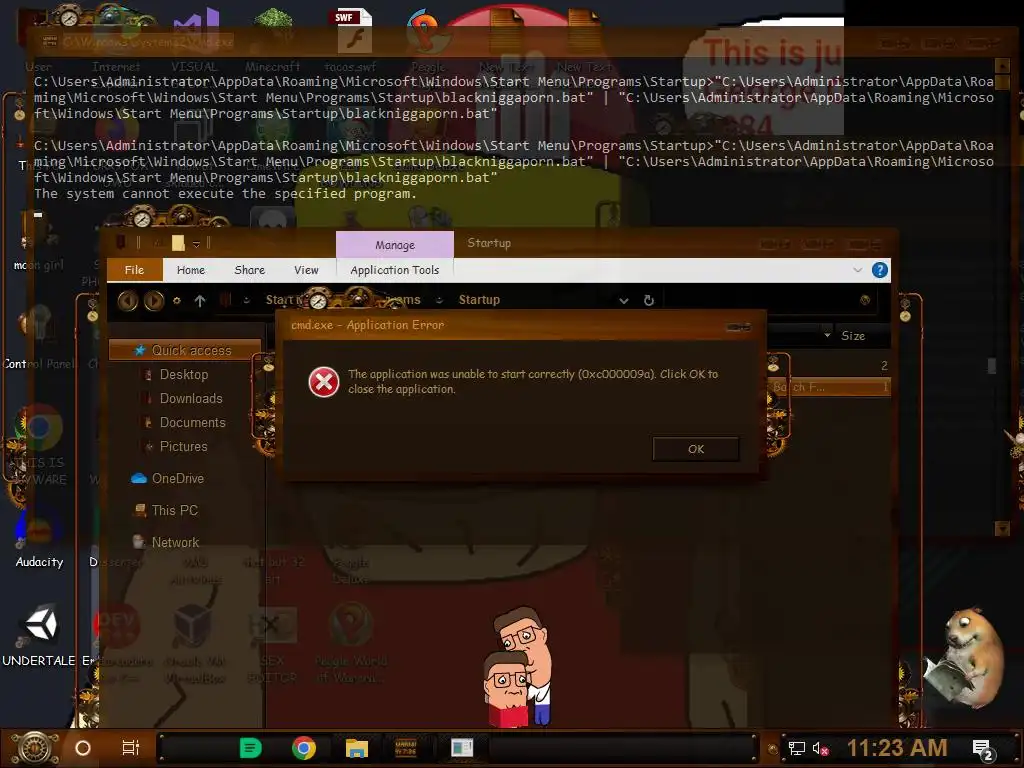
Task: Open the Home ribbon tab
Action: (191, 270)
